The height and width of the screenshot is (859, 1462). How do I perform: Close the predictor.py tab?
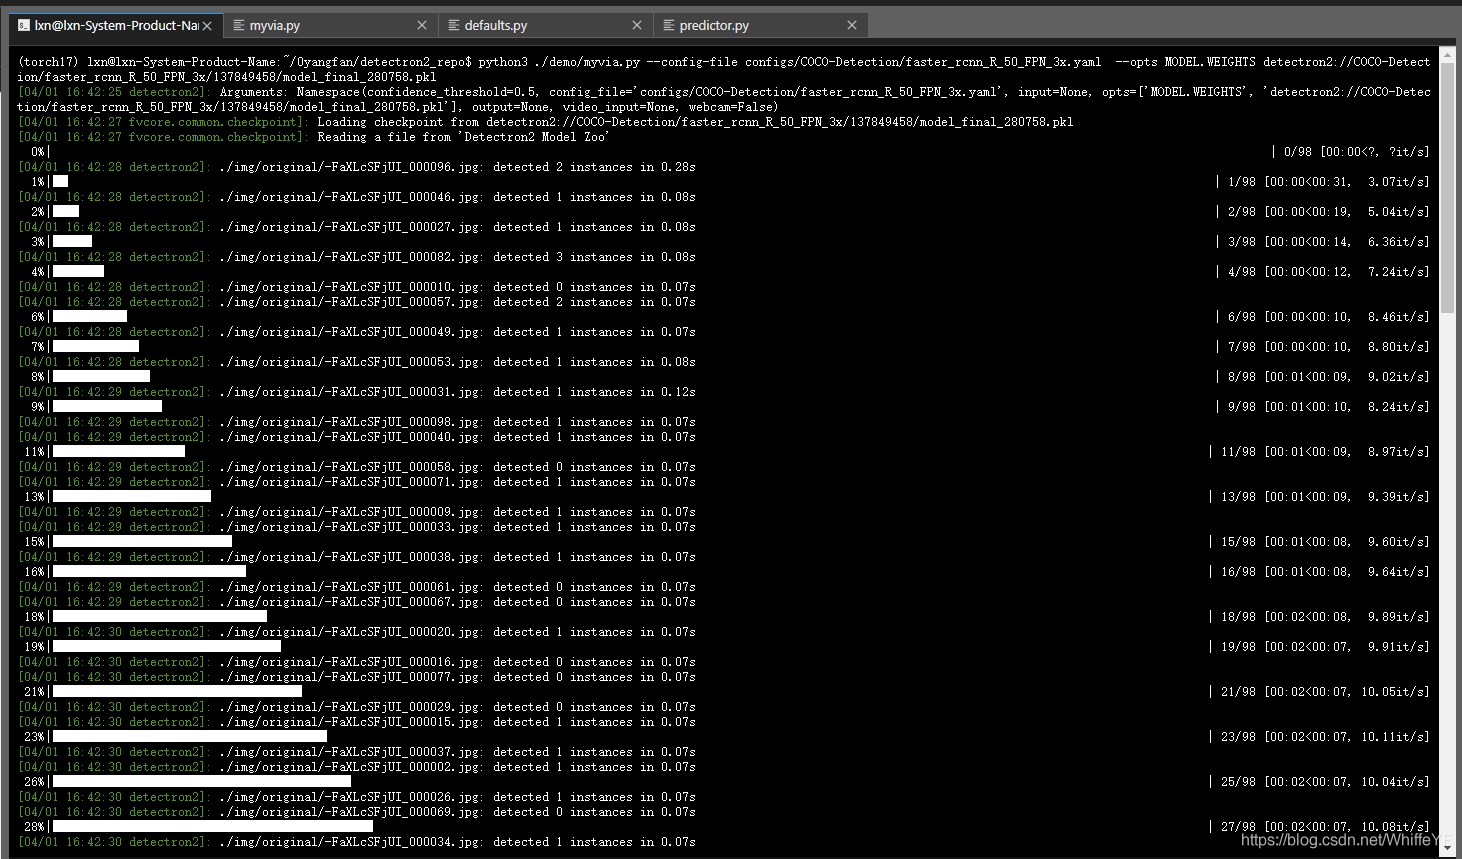pos(852,25)
